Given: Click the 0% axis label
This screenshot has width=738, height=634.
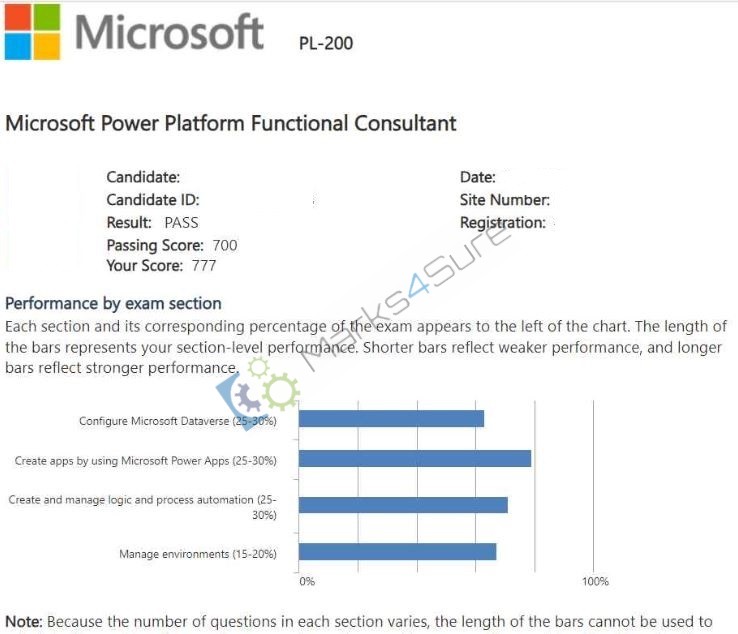Looking at the screenshot, I should (x=307, y=581).
